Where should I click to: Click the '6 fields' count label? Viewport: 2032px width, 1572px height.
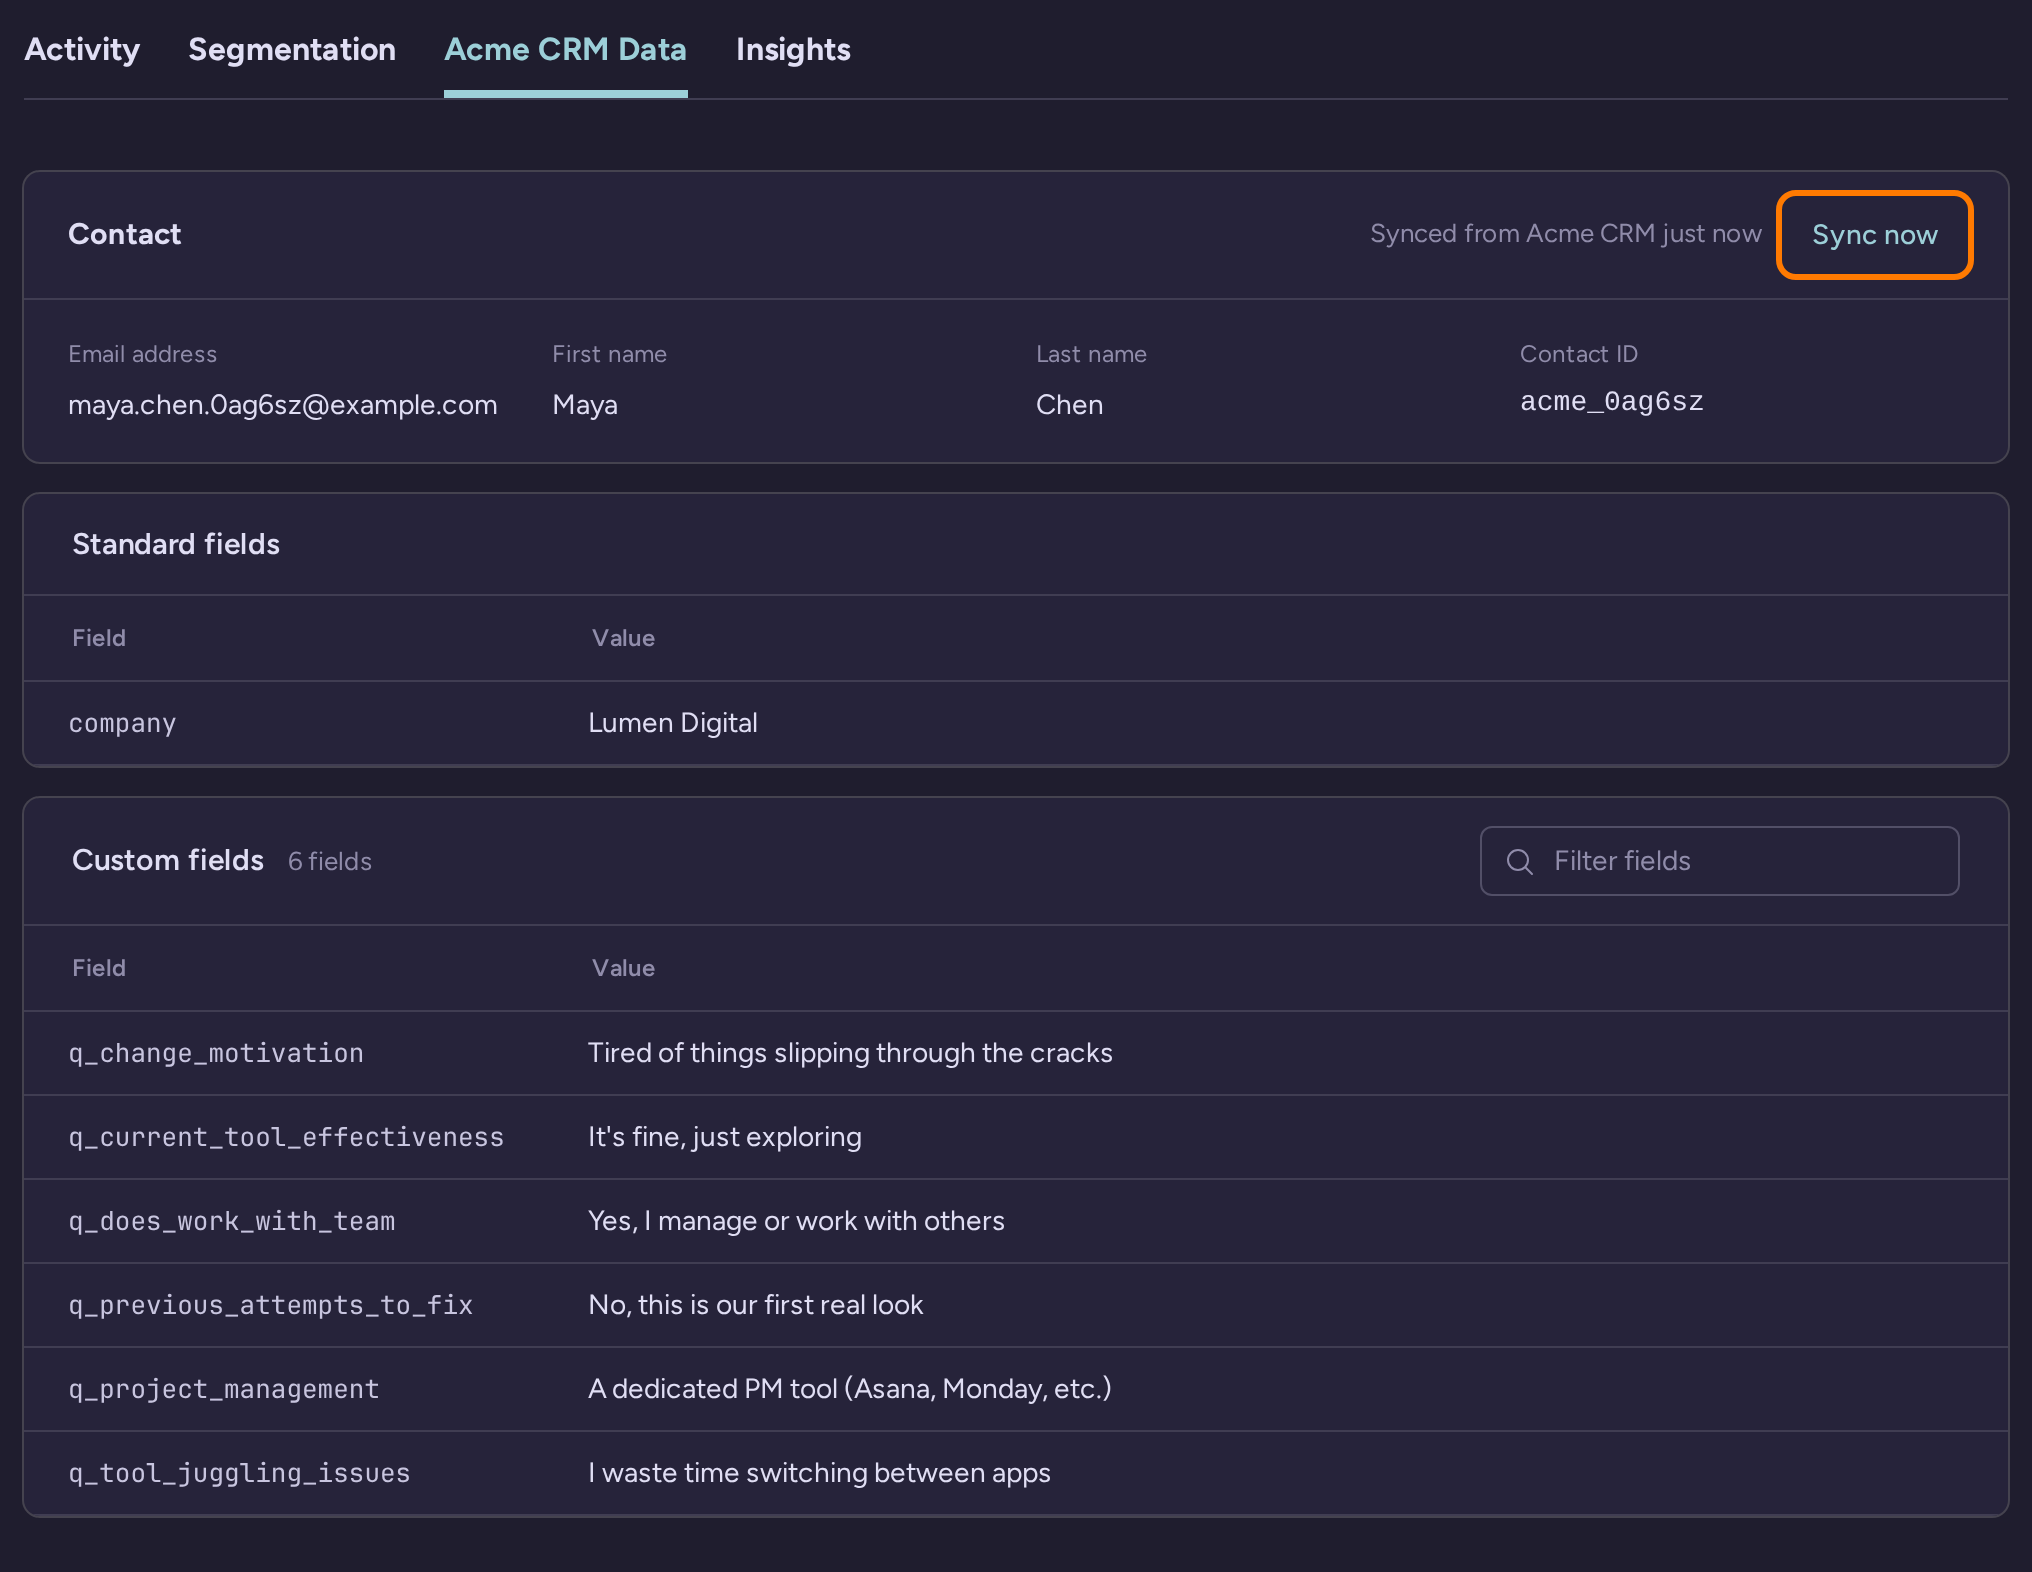330,861
